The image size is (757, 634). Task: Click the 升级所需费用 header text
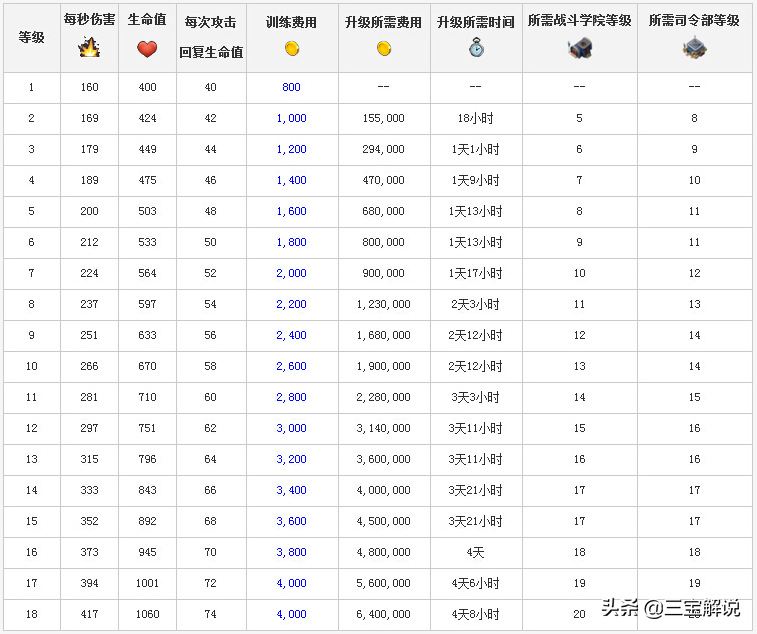click(384, 22)
